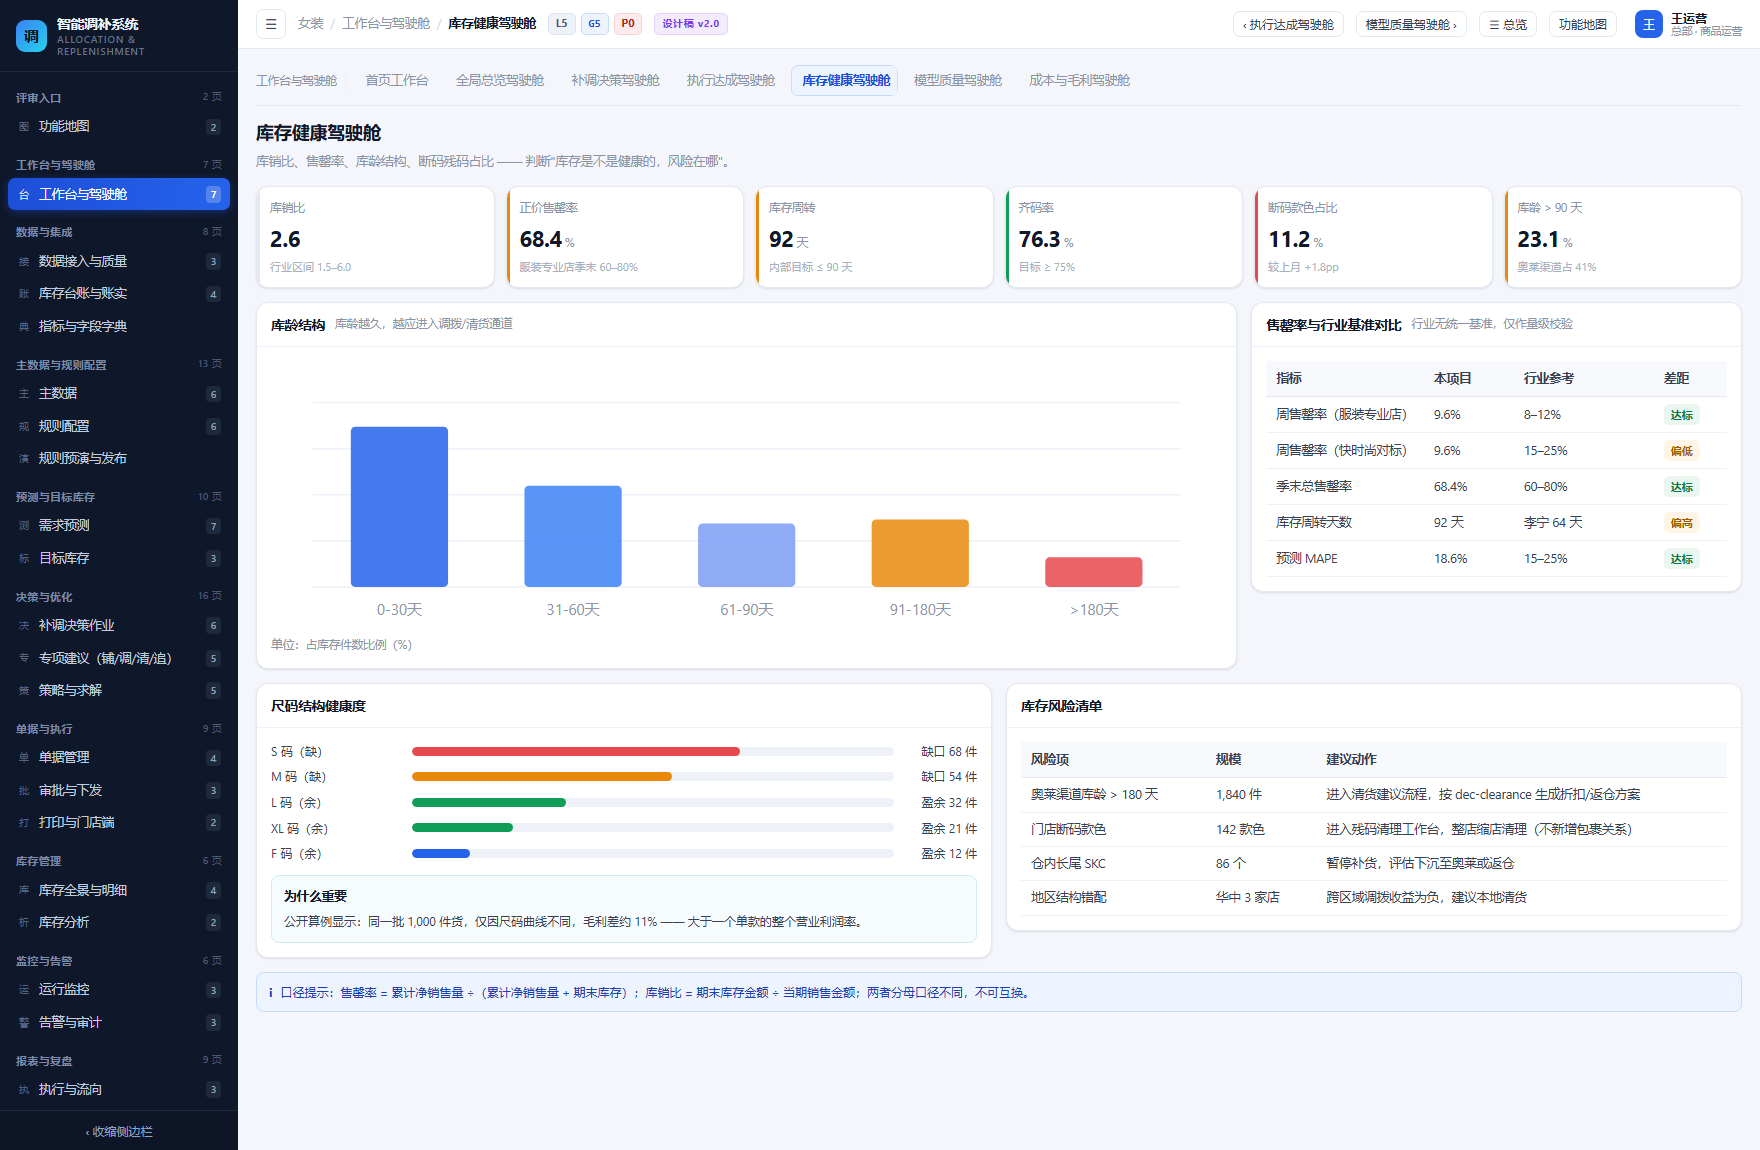Screen dimensions: 1760x1150
Task: Click the icon beside 库存台账与账实
Action: coord(24,294)
